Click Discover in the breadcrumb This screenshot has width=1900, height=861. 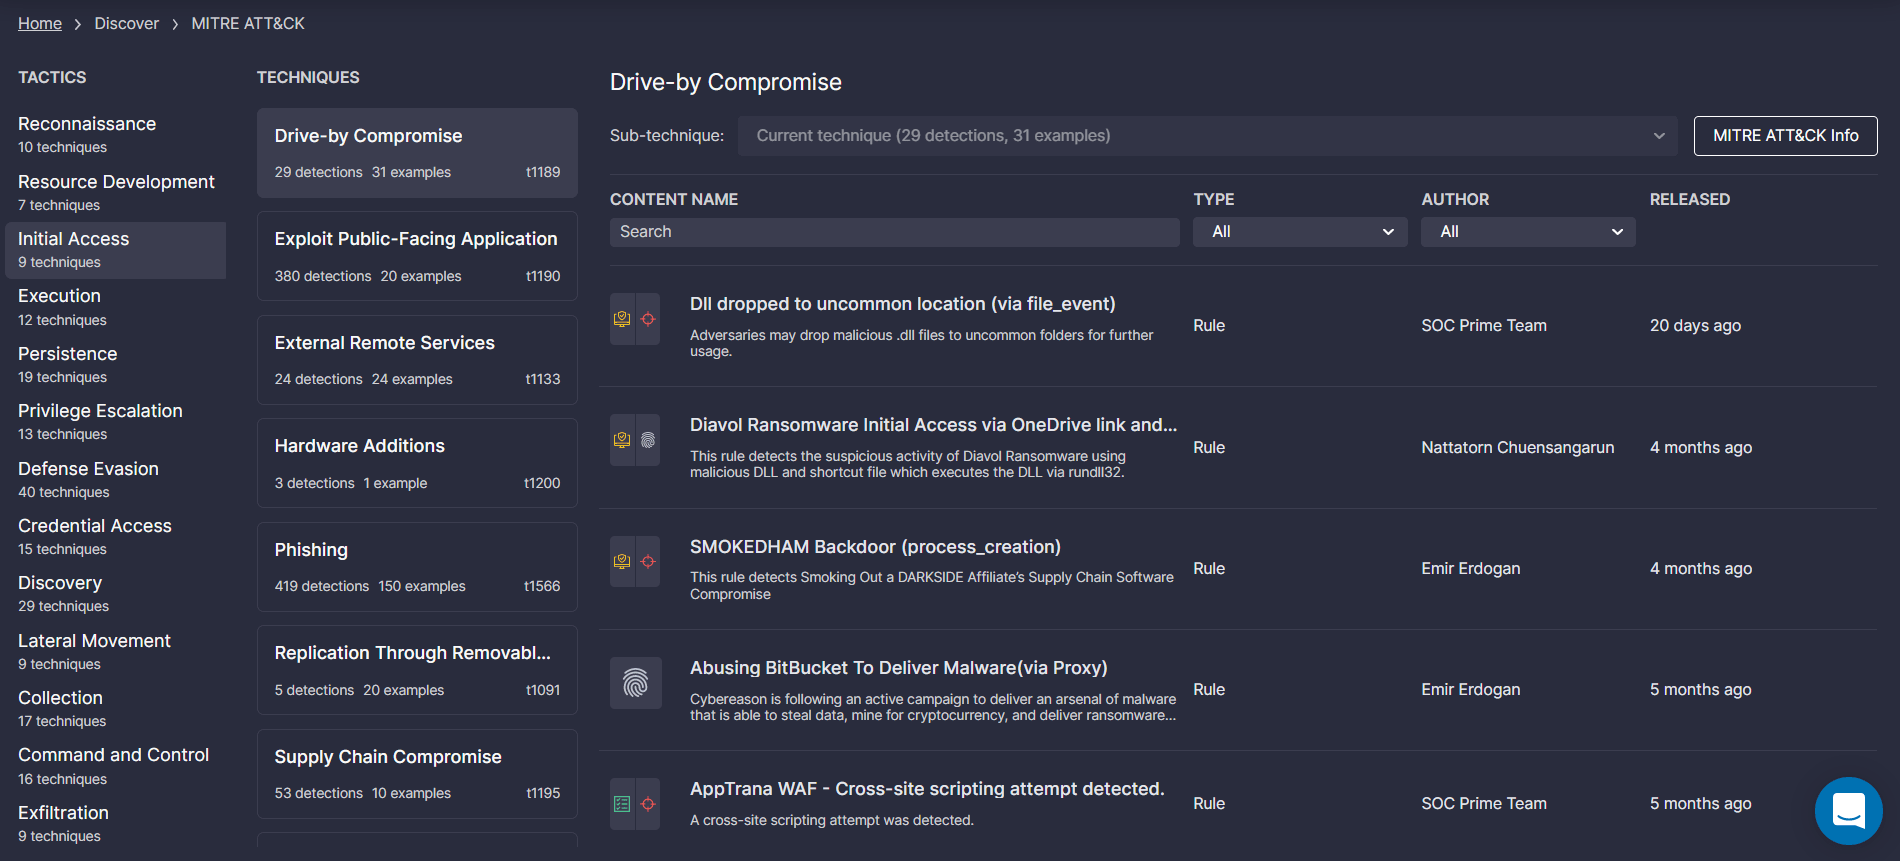click(x=127, y=23)
